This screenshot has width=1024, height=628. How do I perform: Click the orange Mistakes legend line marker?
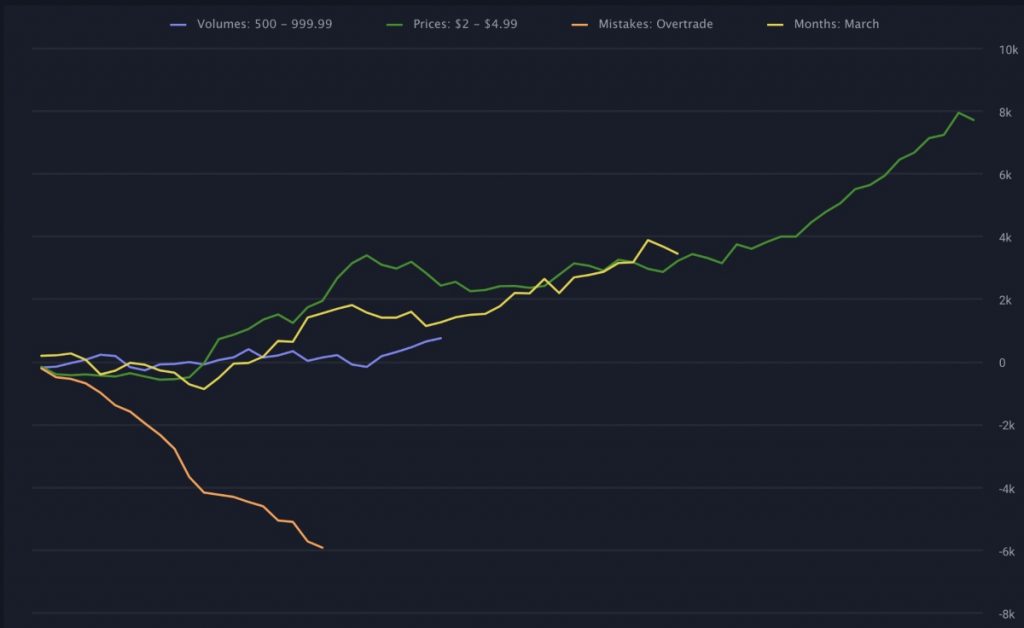tap(579, 25)
